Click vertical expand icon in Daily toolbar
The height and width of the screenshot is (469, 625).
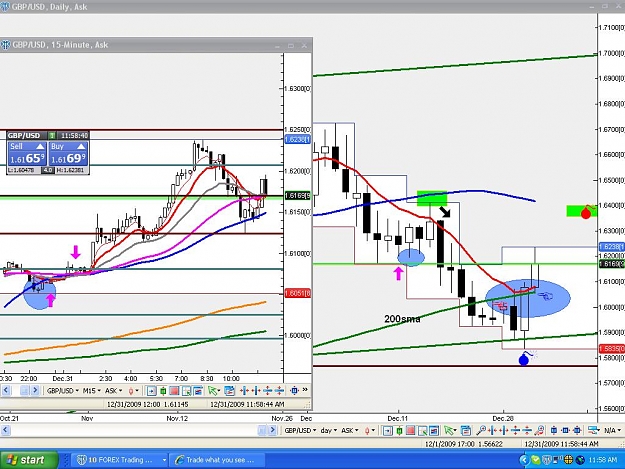pyautogui.click(x=515, y=430)
